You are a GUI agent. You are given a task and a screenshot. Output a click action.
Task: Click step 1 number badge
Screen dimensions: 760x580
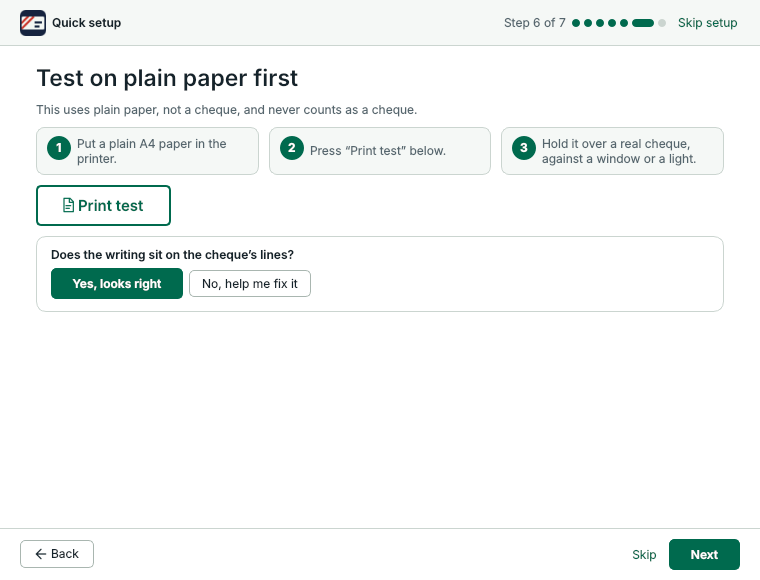[59, 148]
